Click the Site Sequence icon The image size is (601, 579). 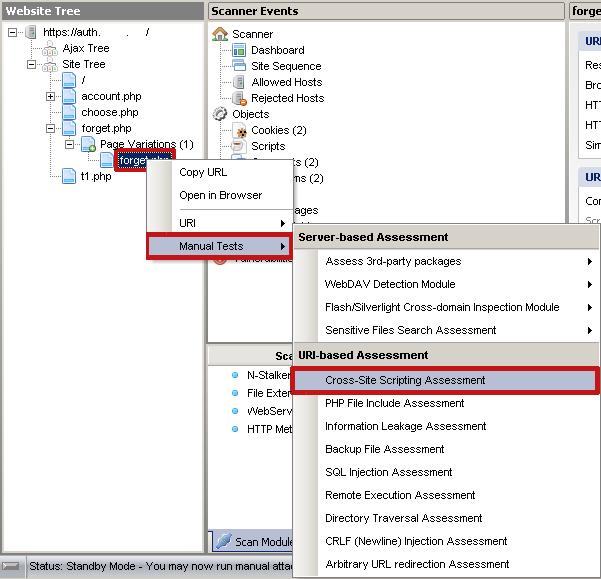[239, 66]
